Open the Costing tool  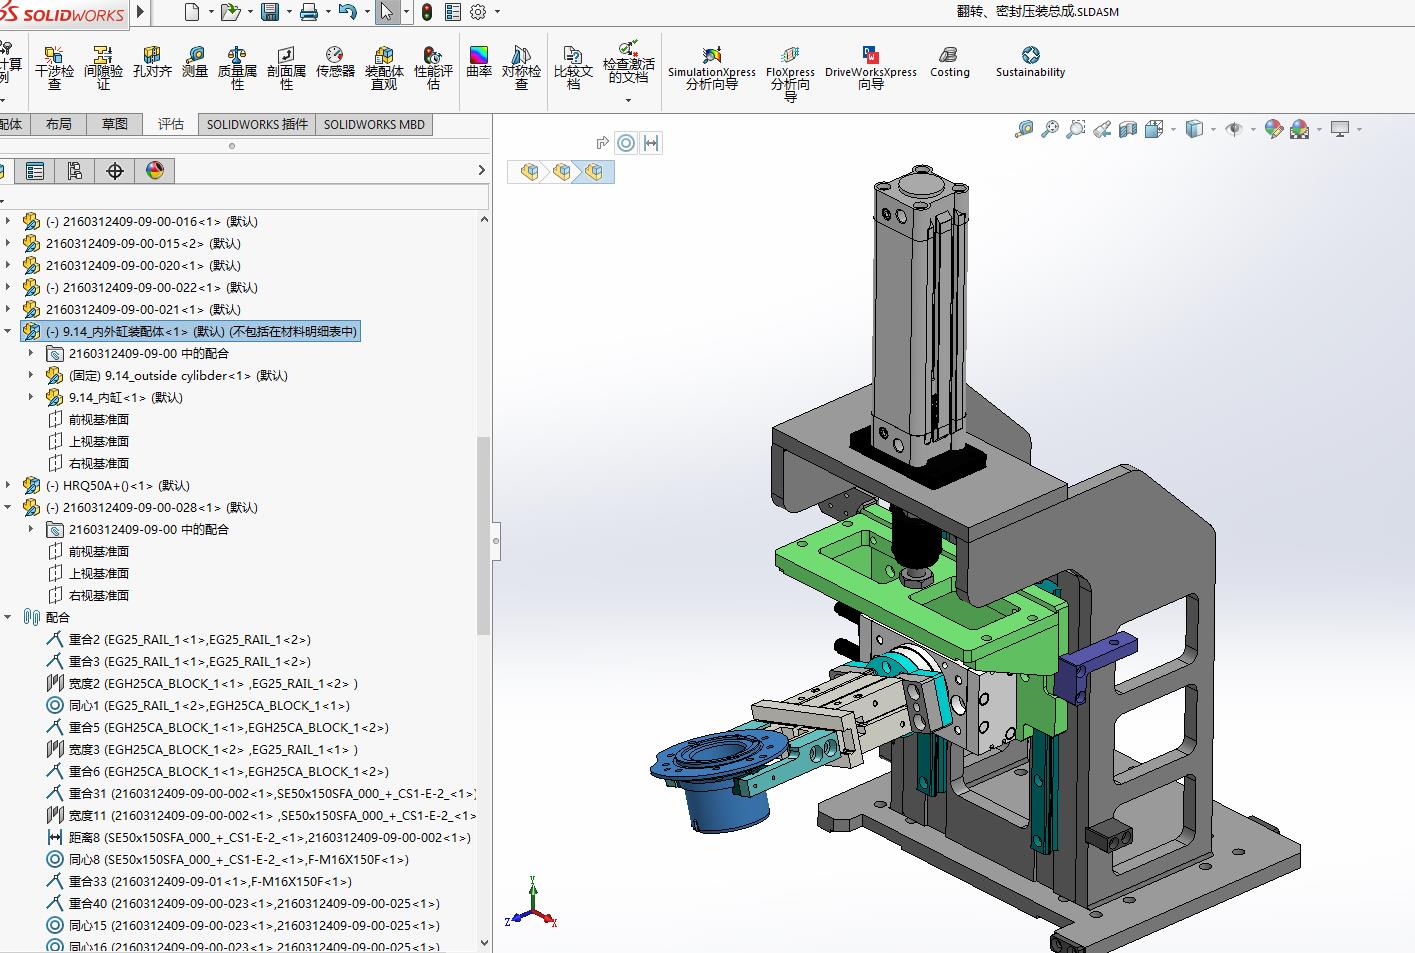pyautogui.click(x=949, y=62)
